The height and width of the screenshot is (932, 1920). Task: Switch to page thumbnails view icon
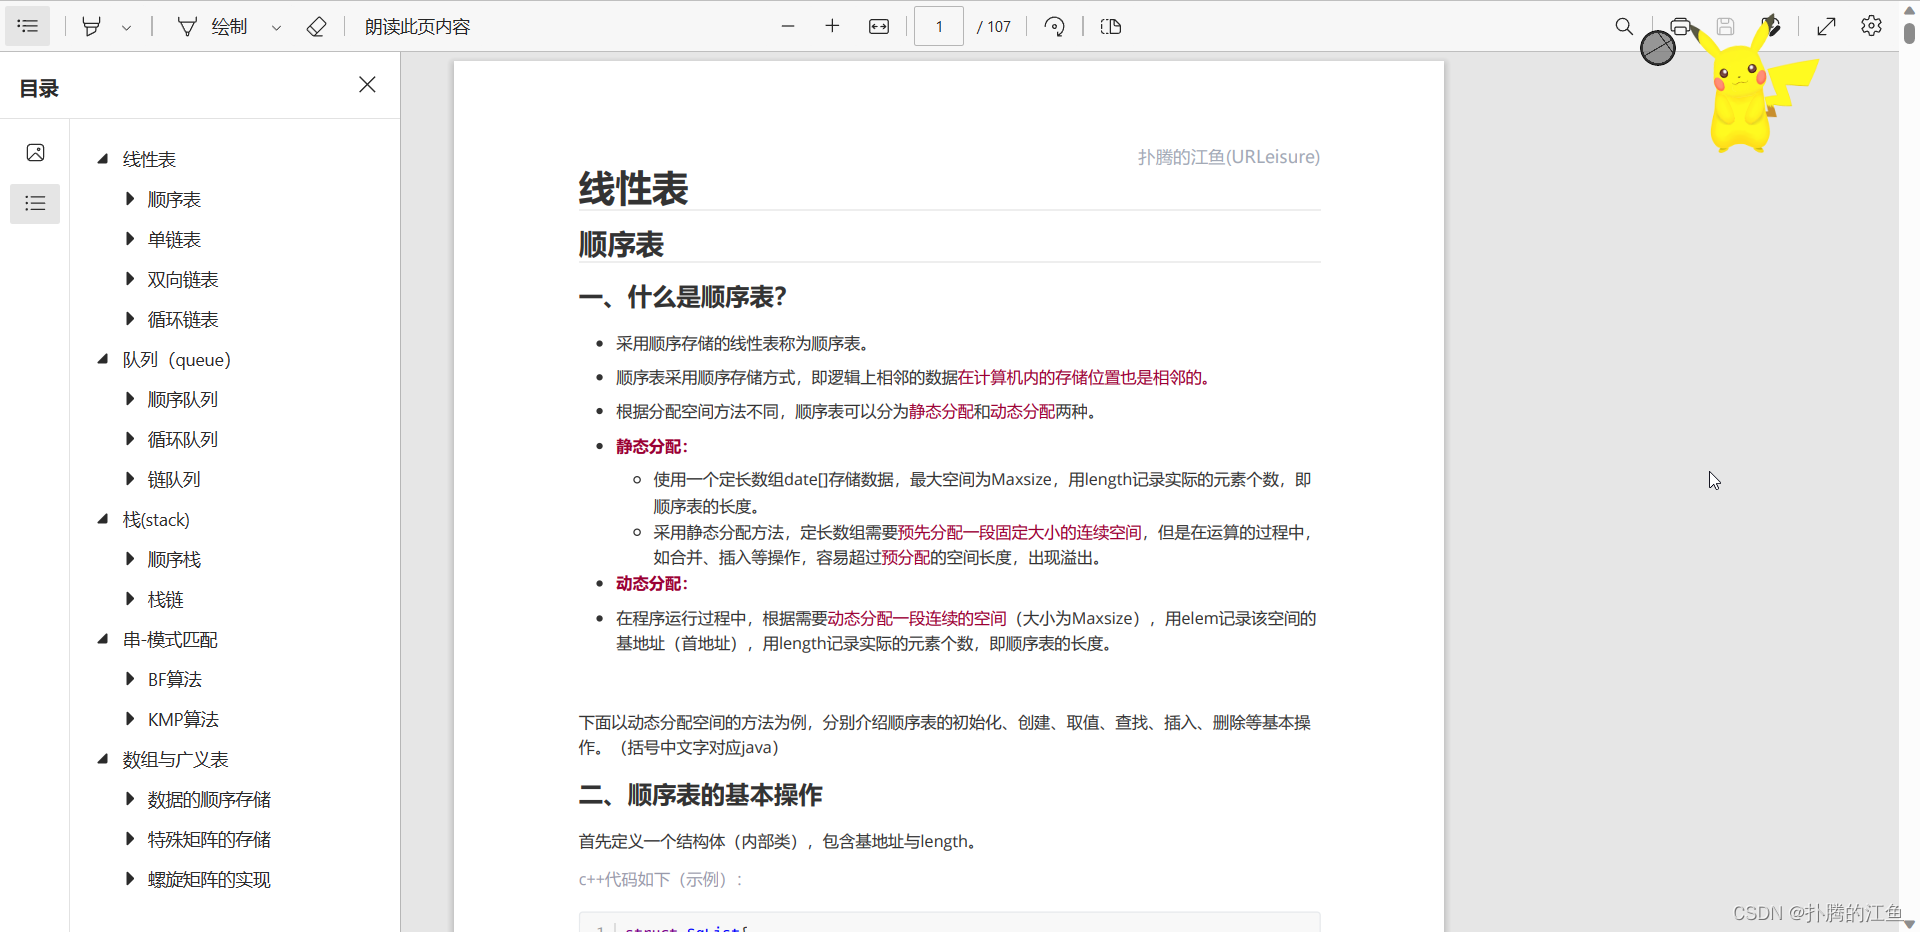click(35, 153)
